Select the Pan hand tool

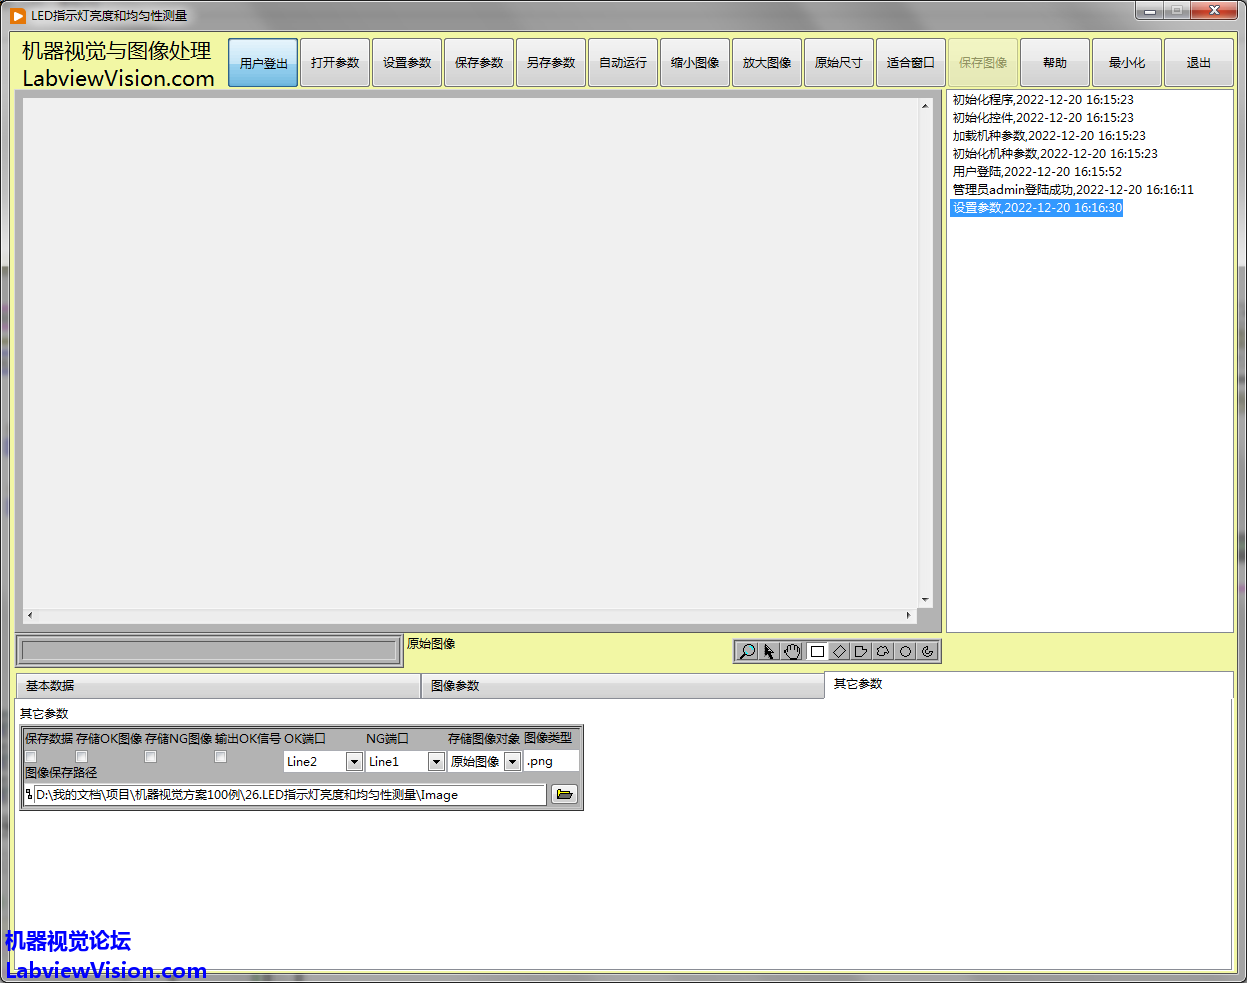(792, 651)
